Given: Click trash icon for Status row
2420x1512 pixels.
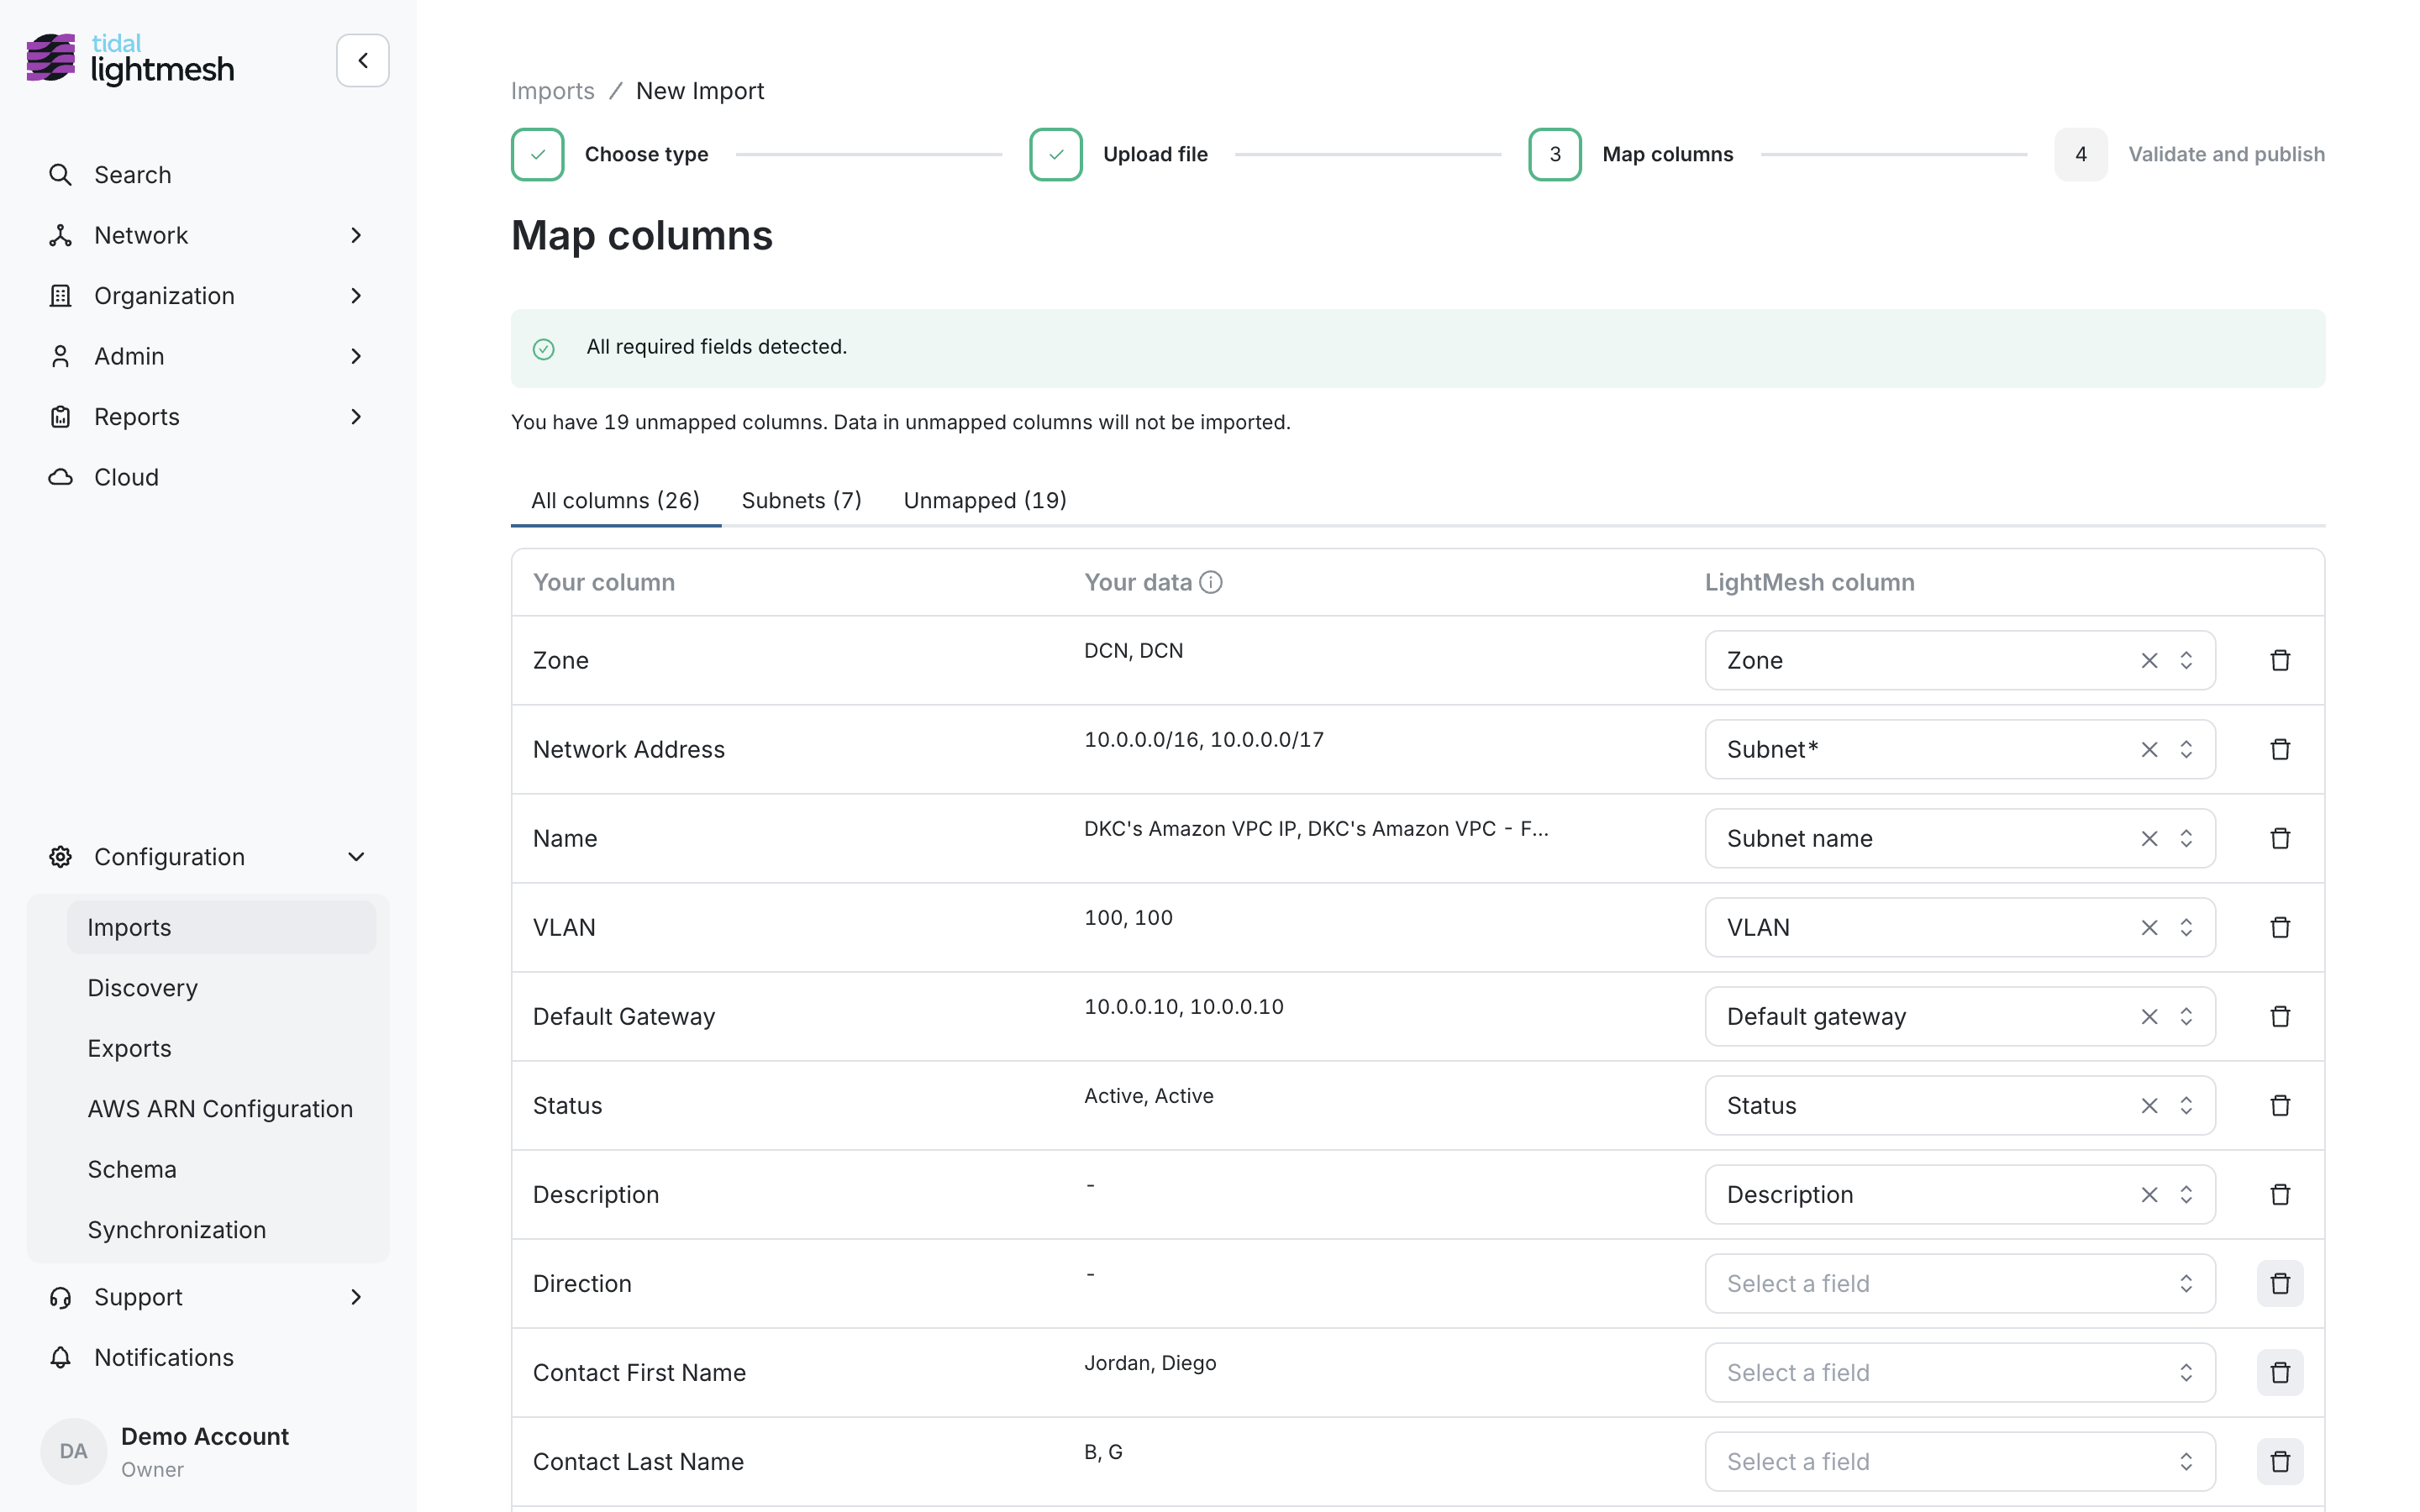Looking at the screenshot, I should pyautogui.click(x=2280, y=1105).
